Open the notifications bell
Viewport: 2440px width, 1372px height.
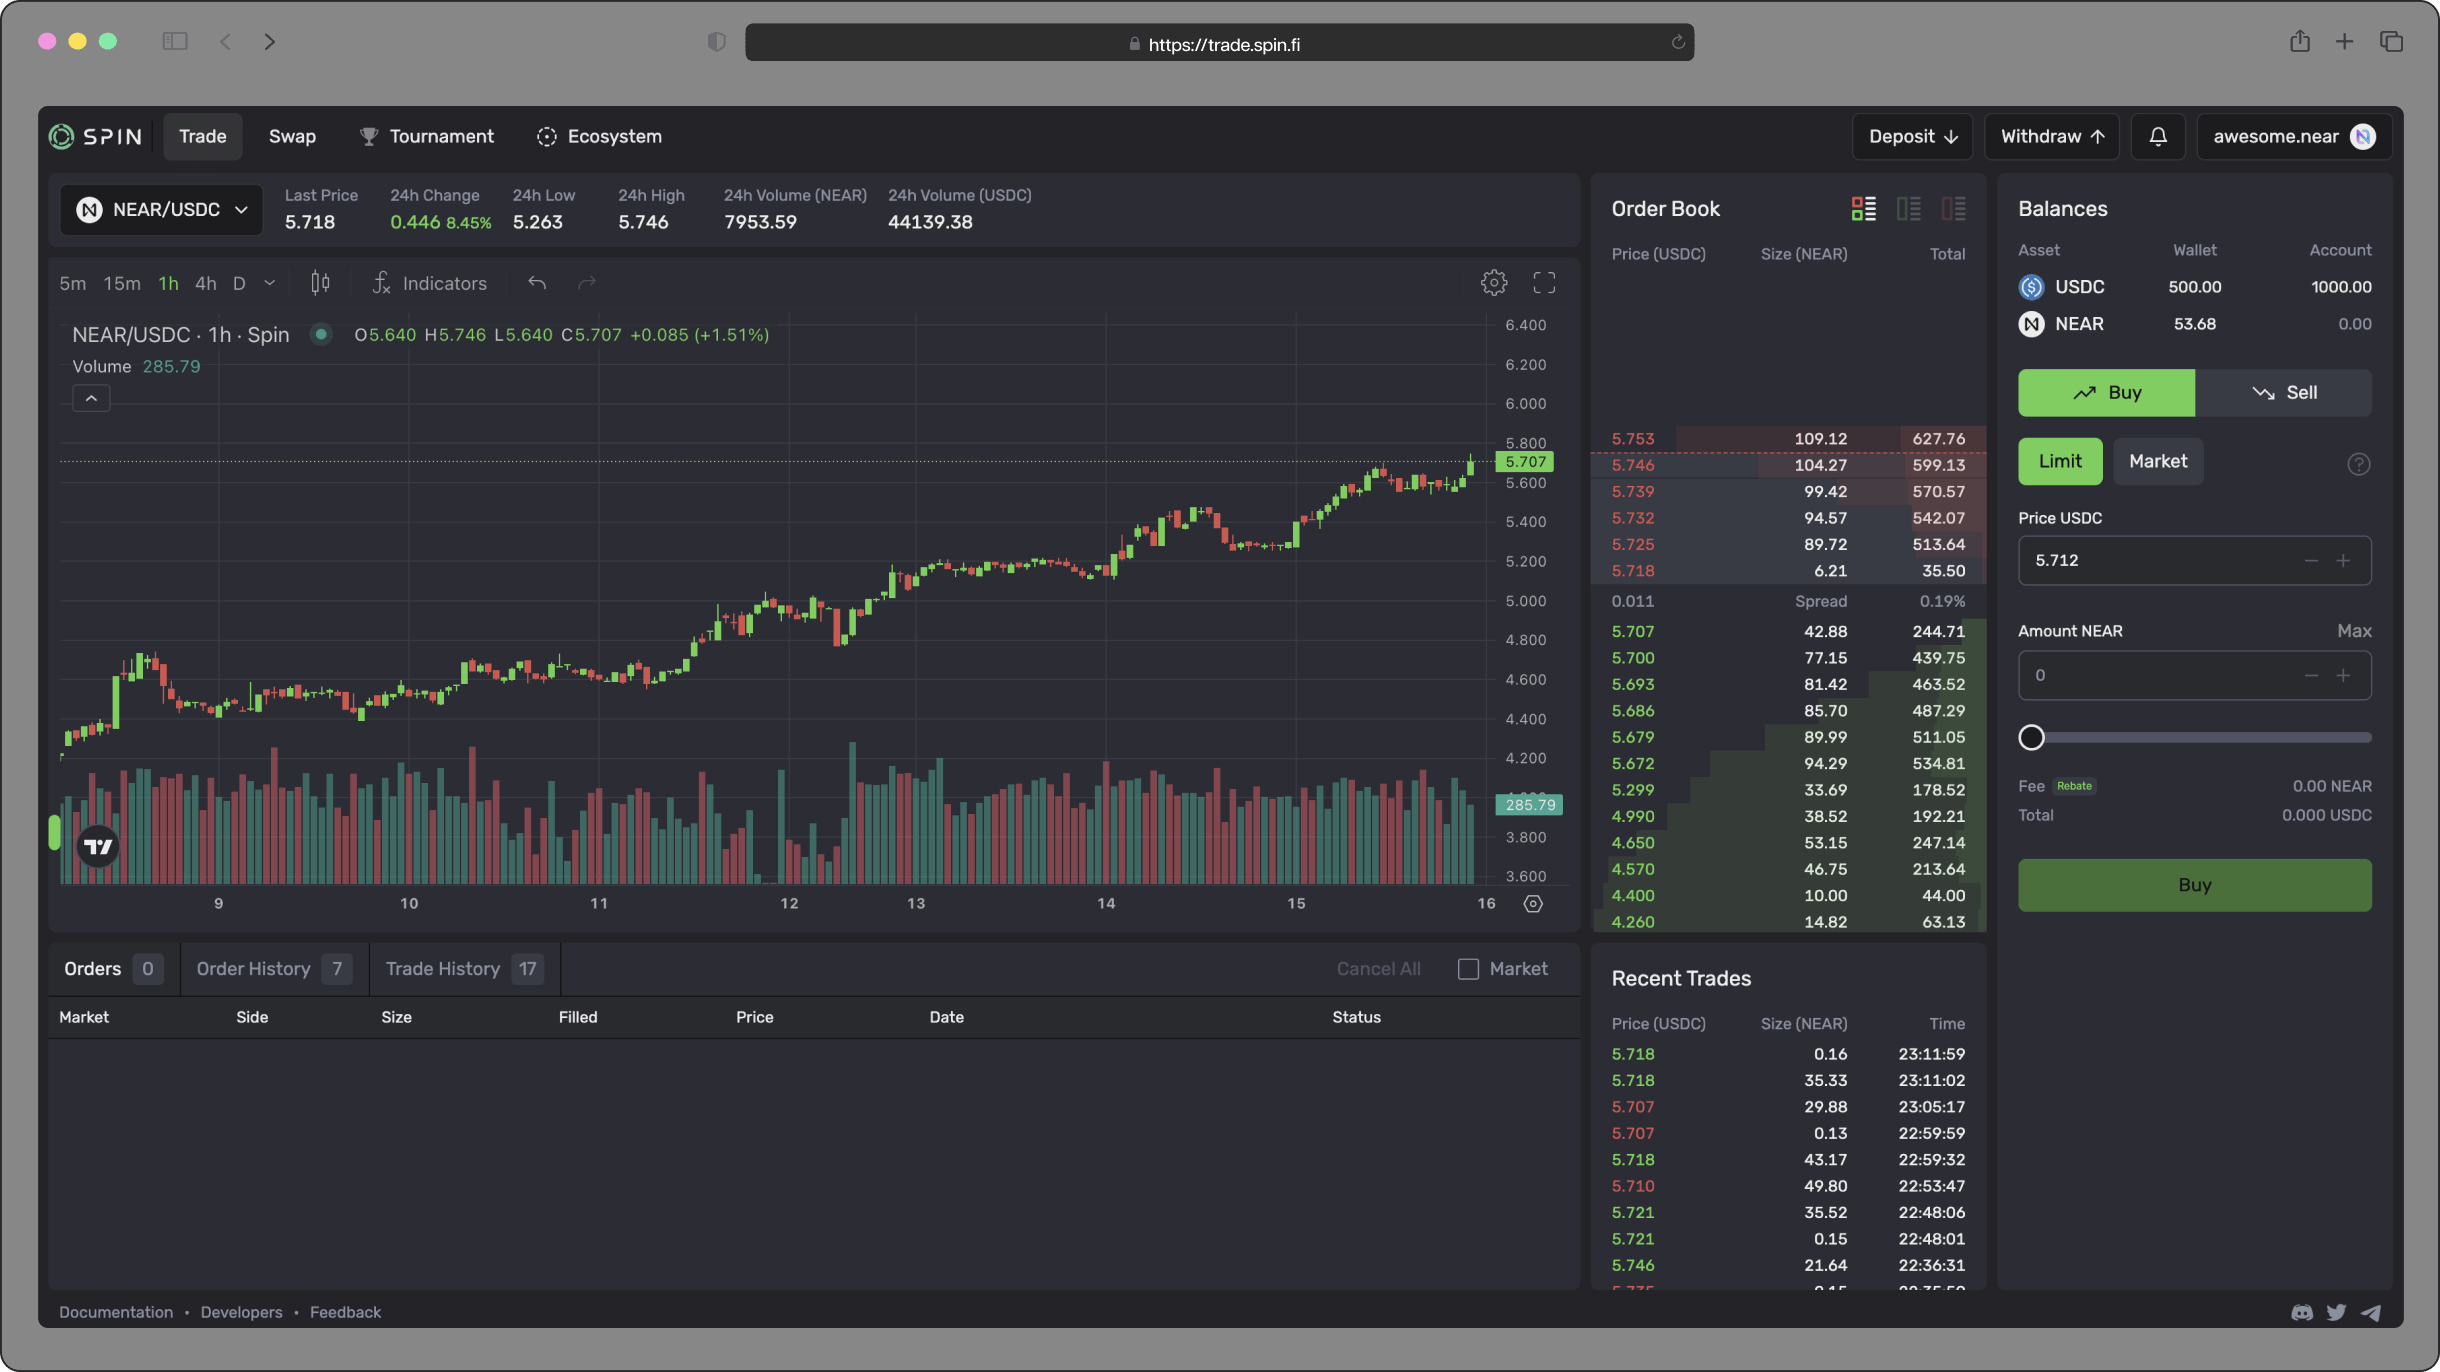[x=2158, y=136]
